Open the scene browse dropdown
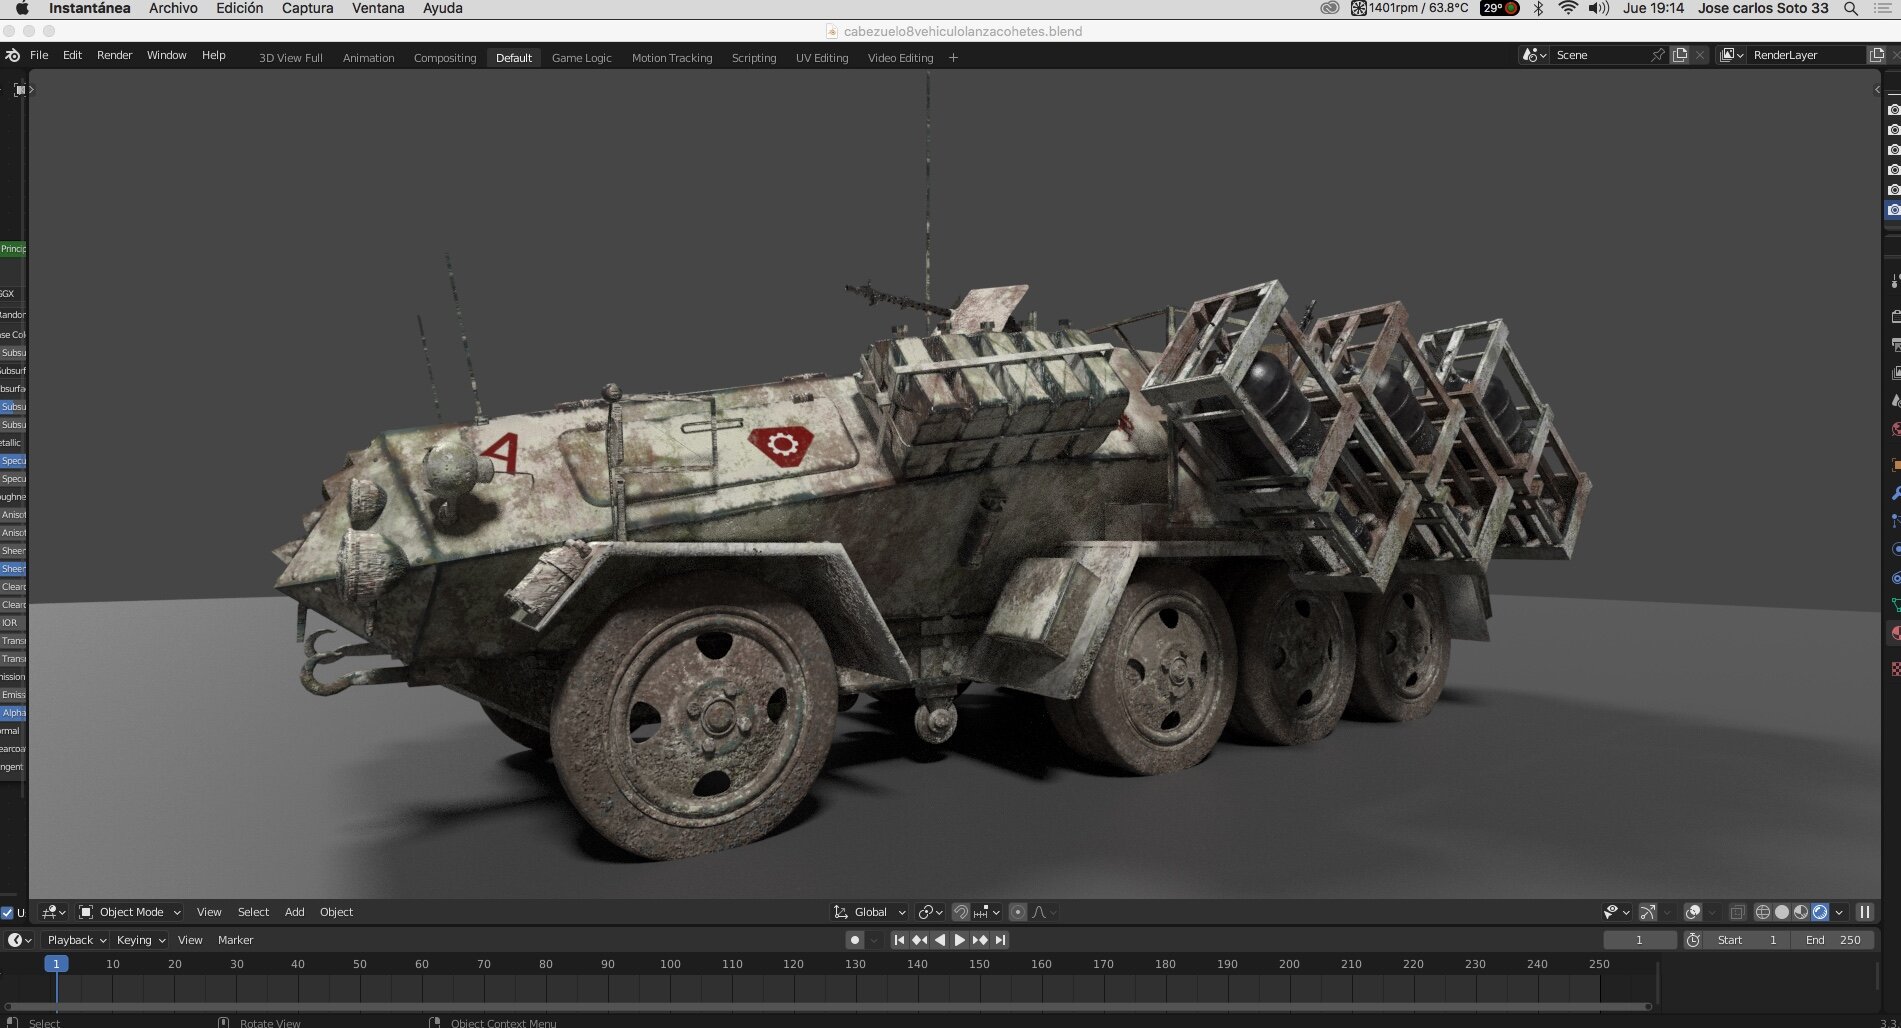The height and width of the screenshot is (1028, 1901). coord(1534,55)
